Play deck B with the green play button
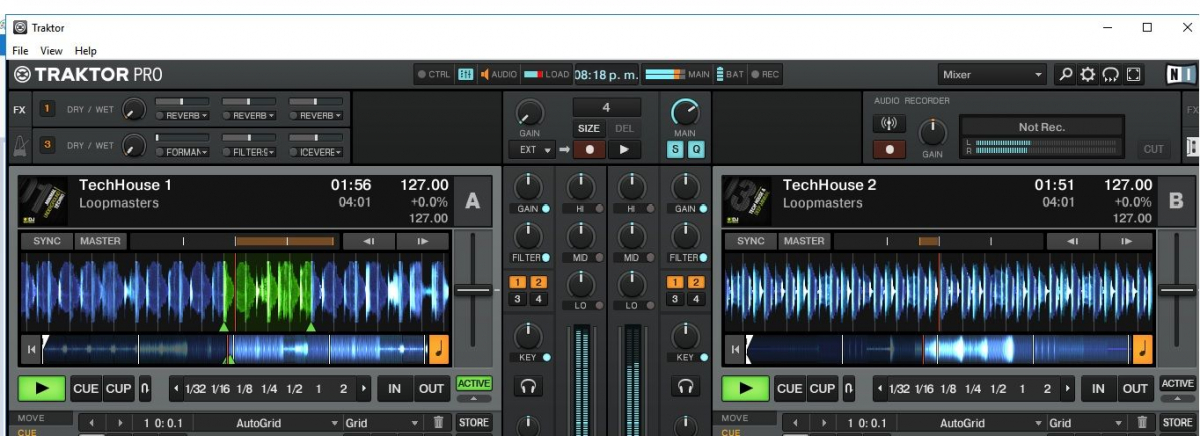1200x436 pixels. point(746,388)
